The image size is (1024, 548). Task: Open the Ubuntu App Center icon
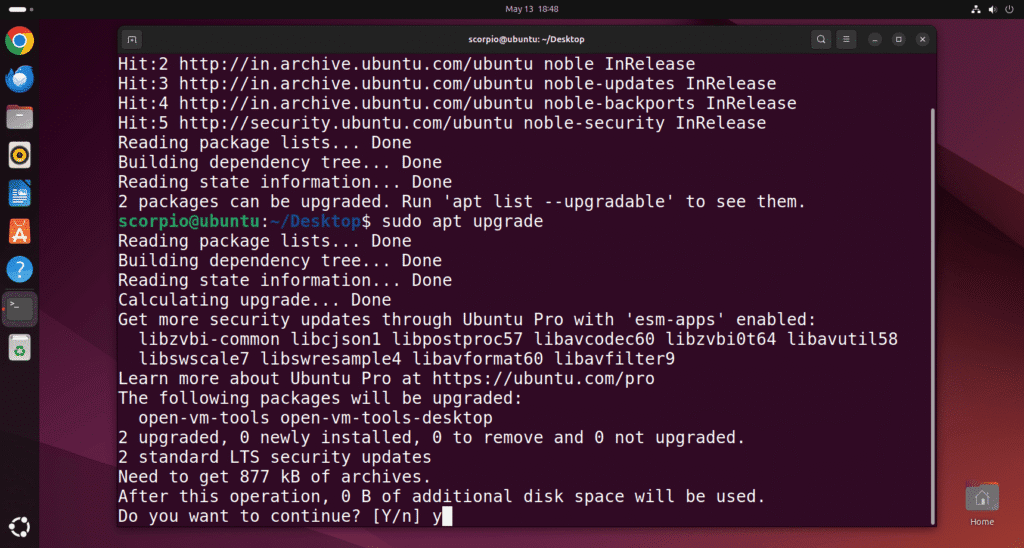coord(20,232)
